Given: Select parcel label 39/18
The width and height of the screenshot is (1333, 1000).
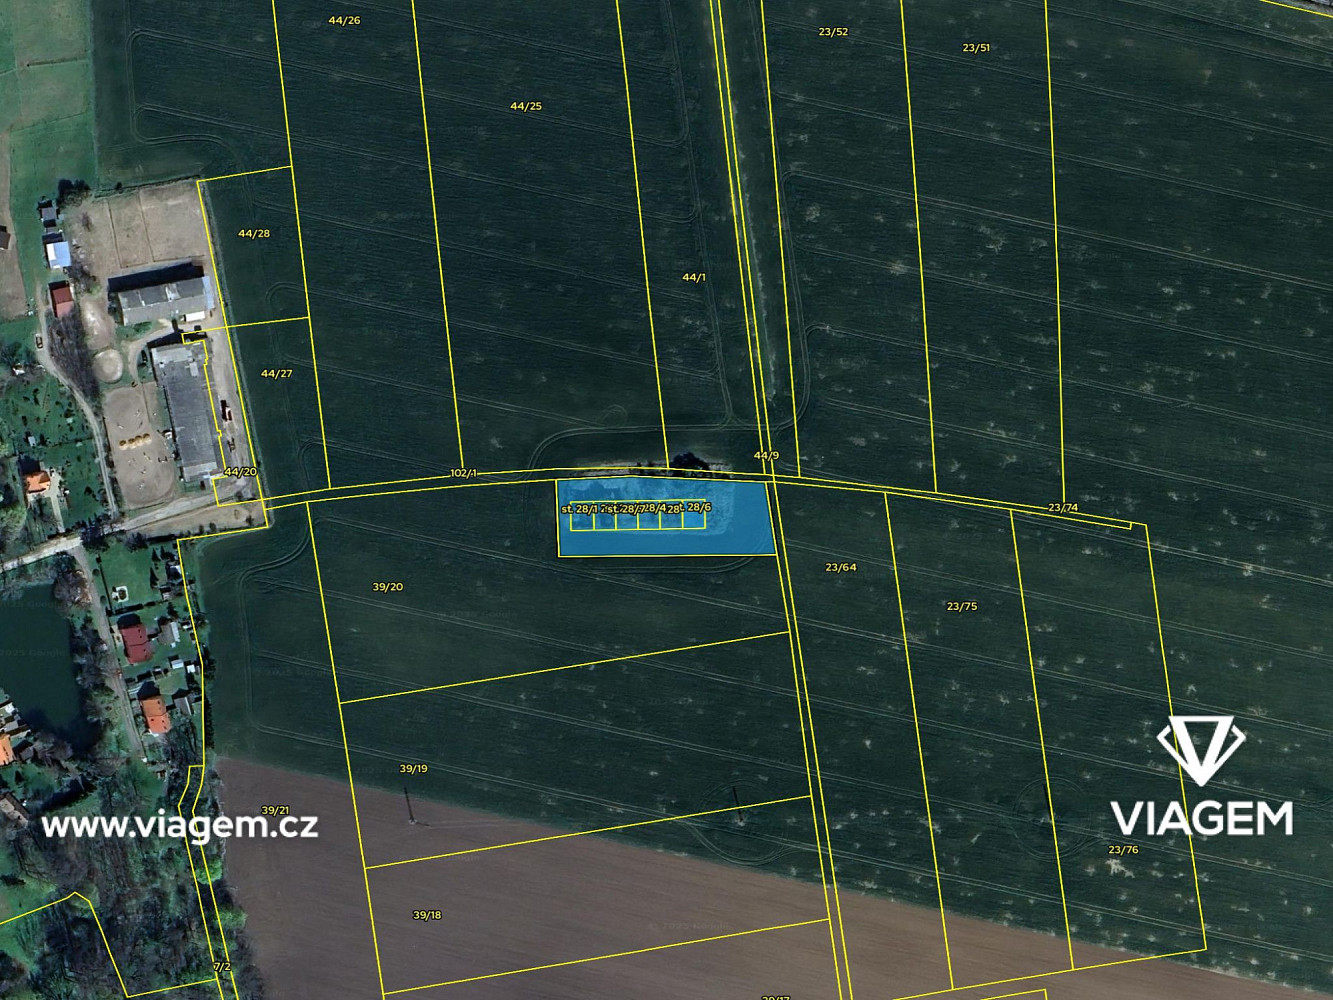Looking at the screenshot, I should coord(427,915).
